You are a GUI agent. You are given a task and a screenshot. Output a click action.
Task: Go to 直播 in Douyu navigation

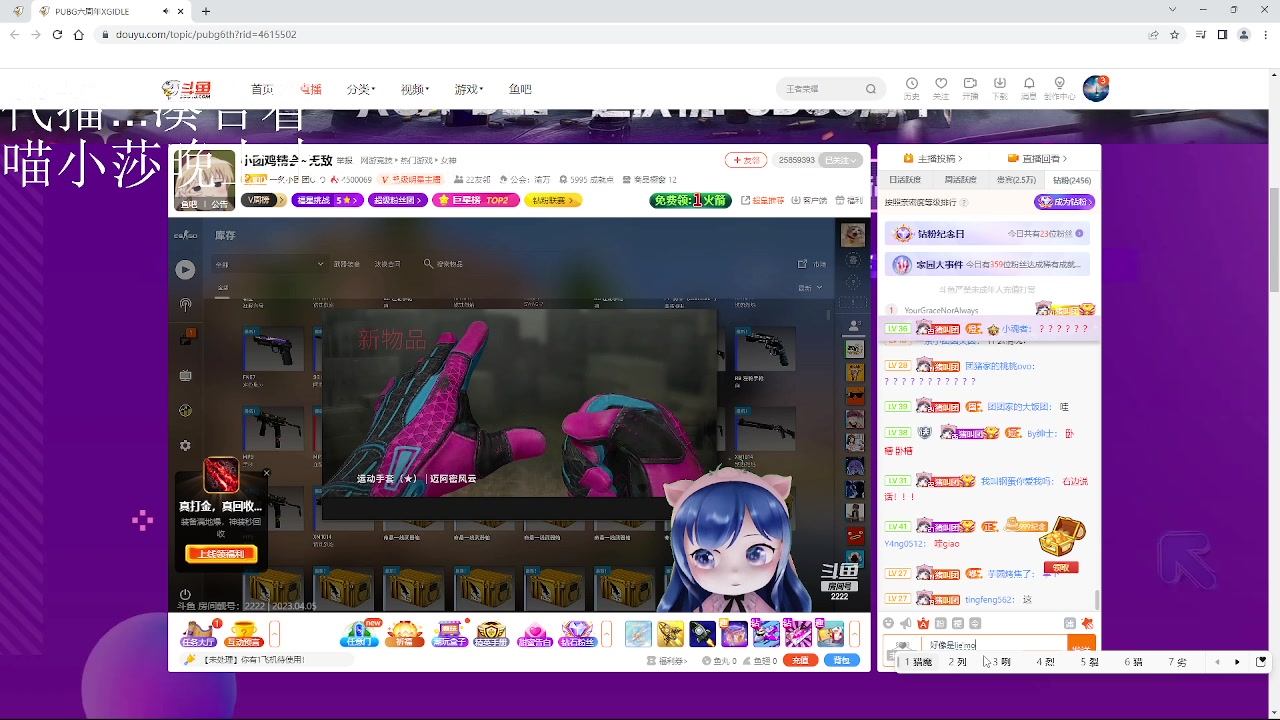(x=311, y=89)
